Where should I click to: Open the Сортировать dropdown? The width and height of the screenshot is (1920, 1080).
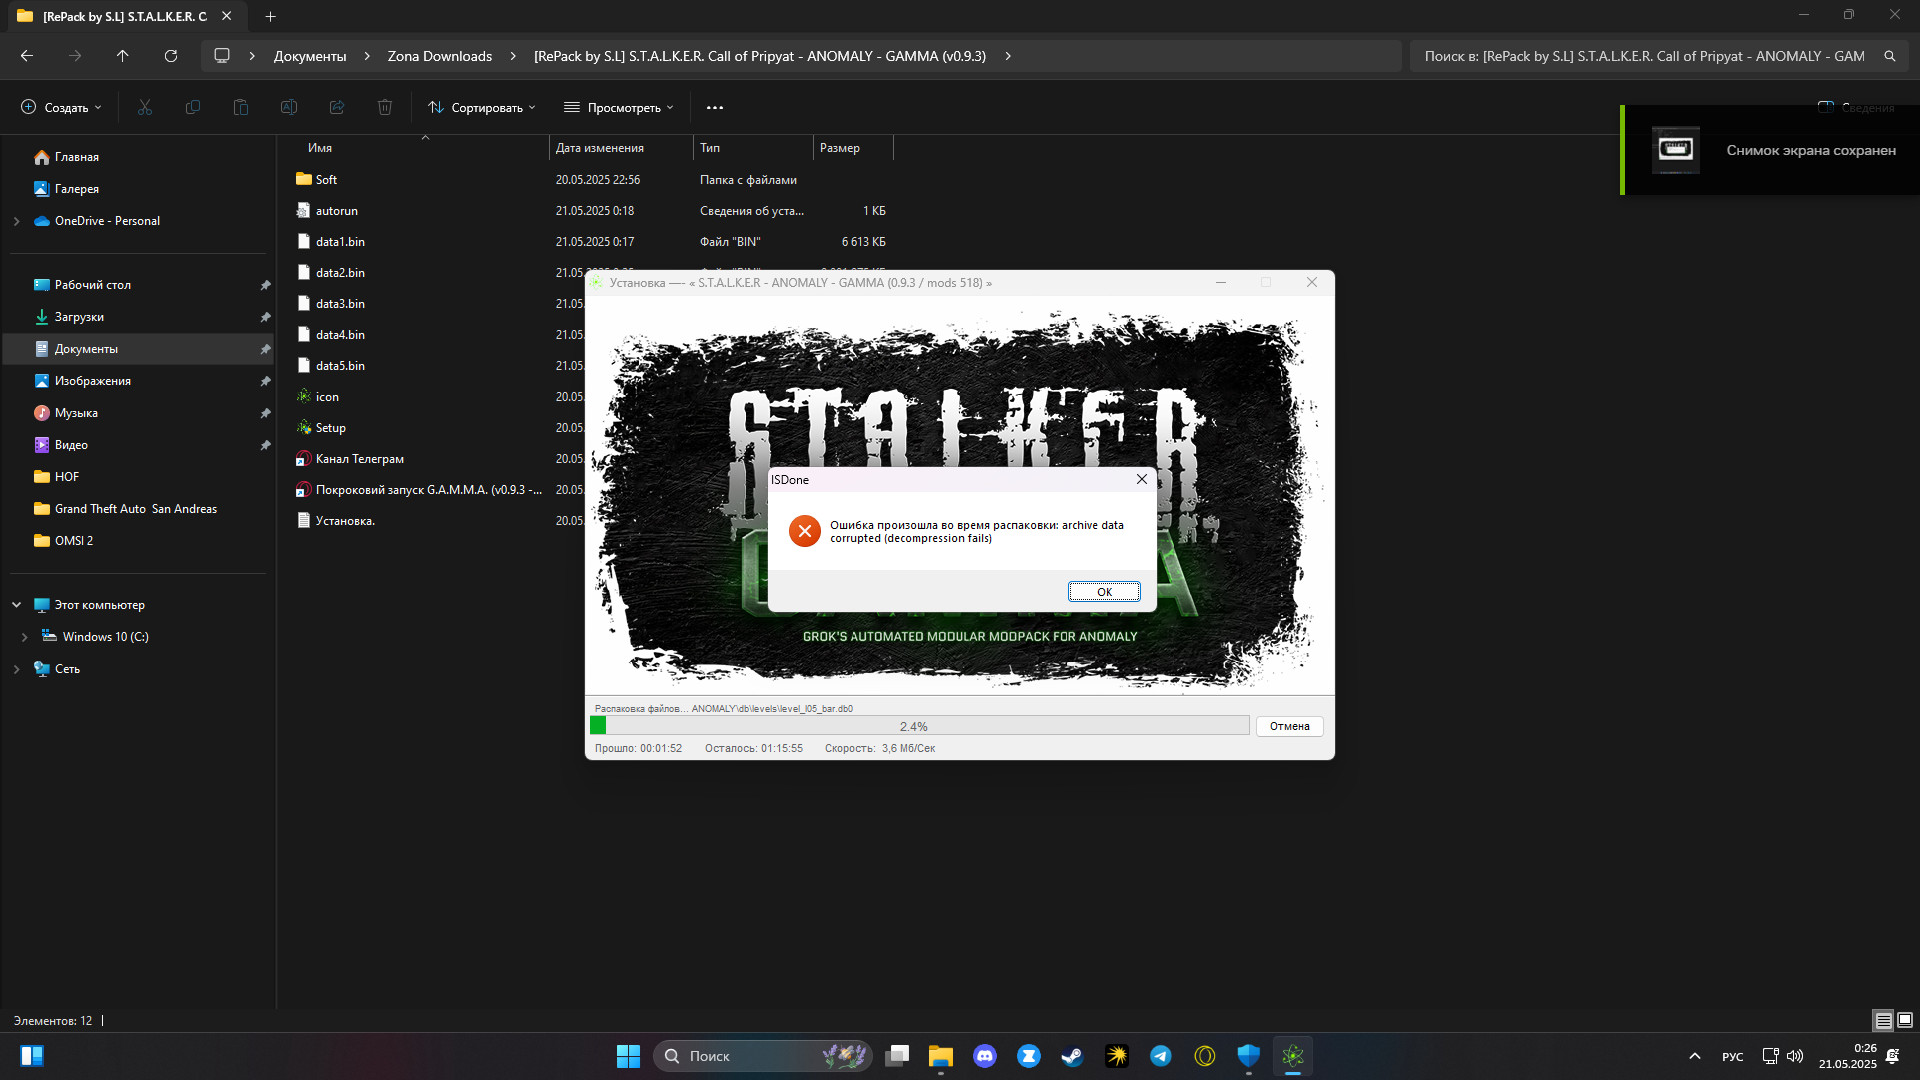(482, 107)
